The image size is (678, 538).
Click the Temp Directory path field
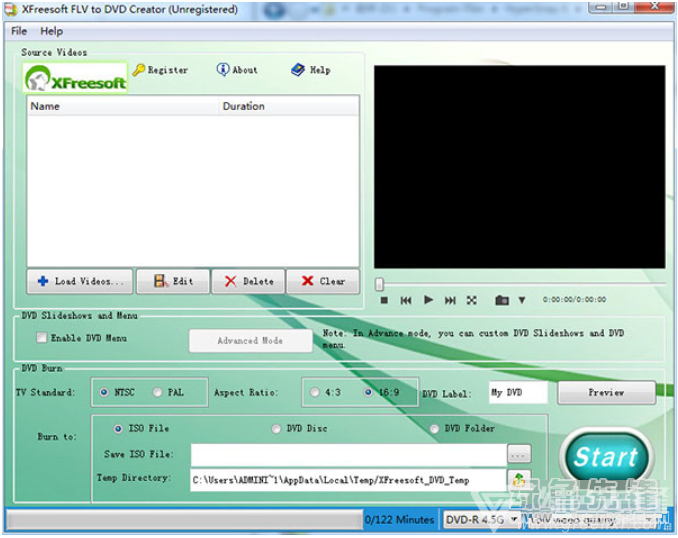tap(349, 480)
